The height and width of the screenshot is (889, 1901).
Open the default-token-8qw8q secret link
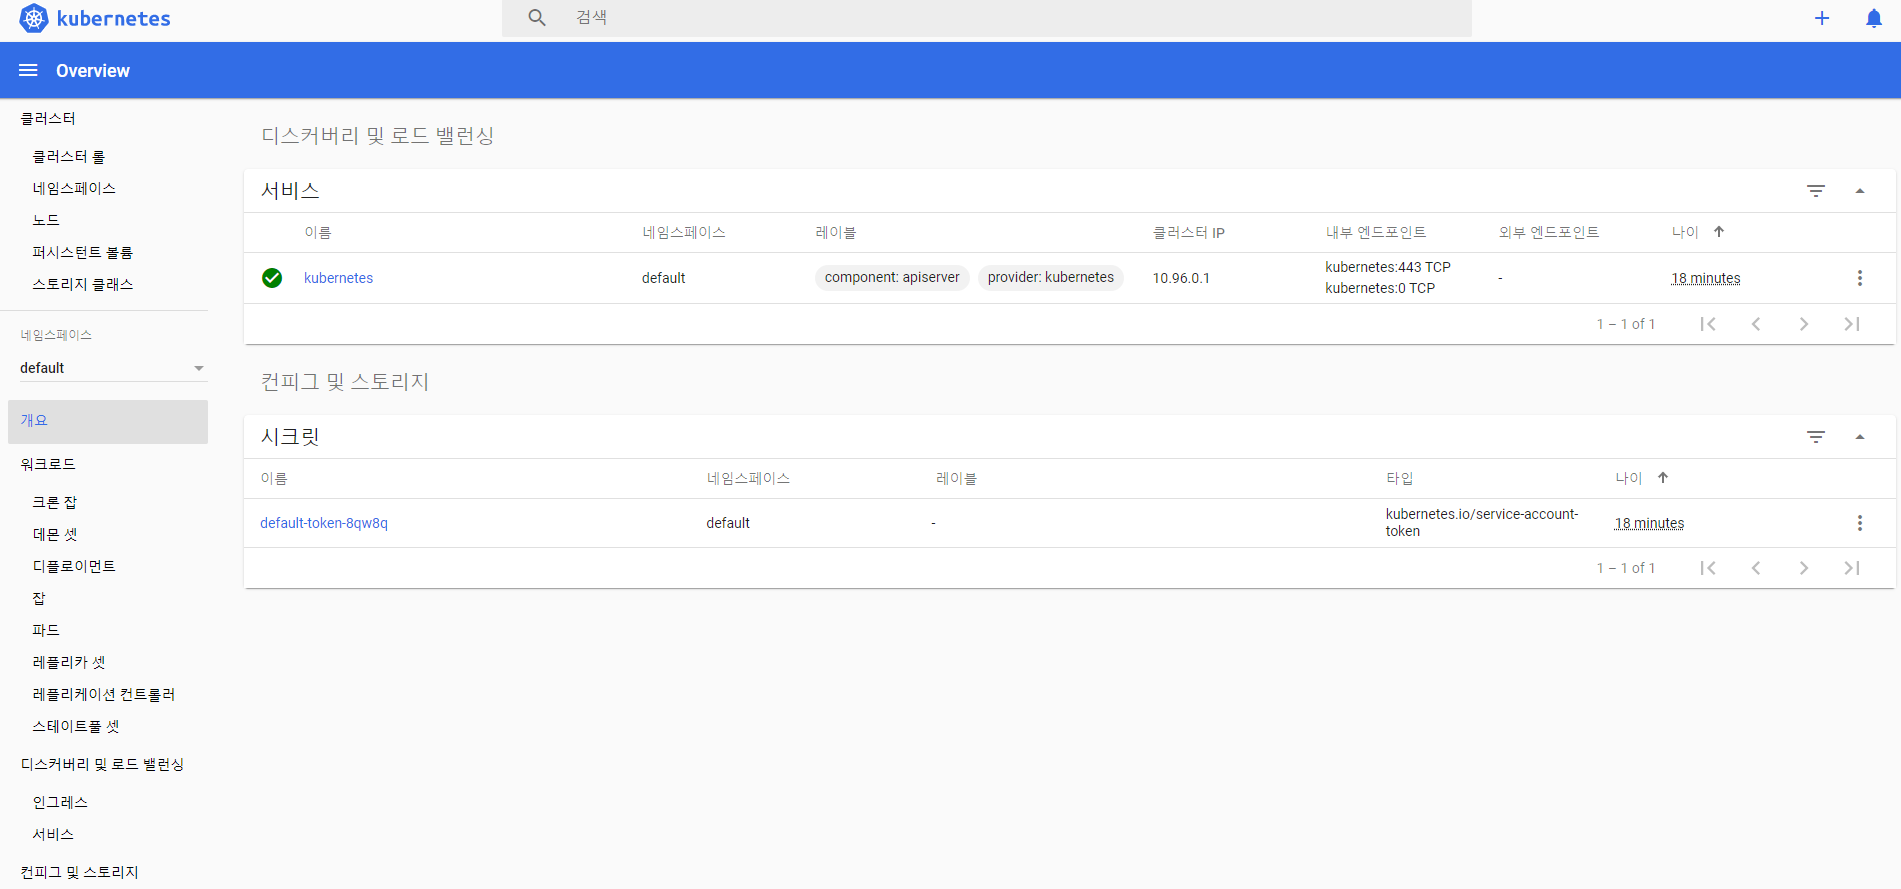pyautogui.click(x=324, y=523)
